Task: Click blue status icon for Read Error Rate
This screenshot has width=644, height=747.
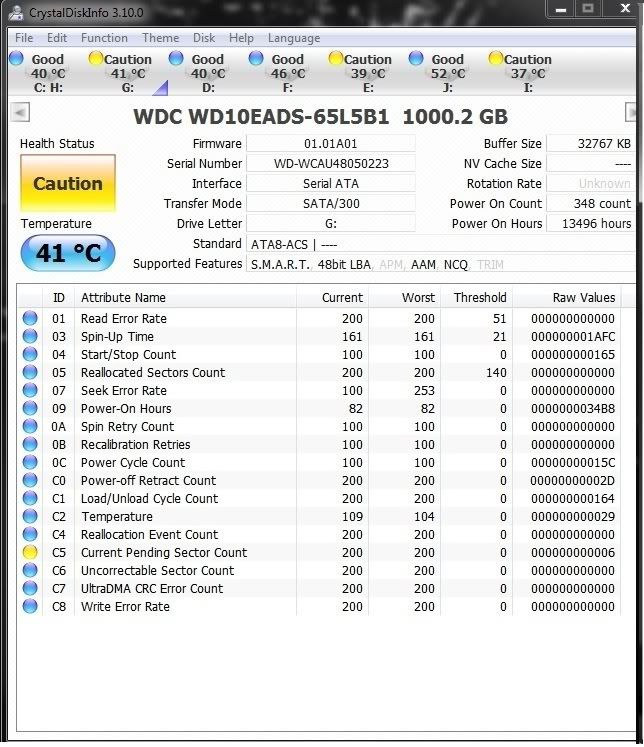Action: pyautogui.click(x=30, y=319)
